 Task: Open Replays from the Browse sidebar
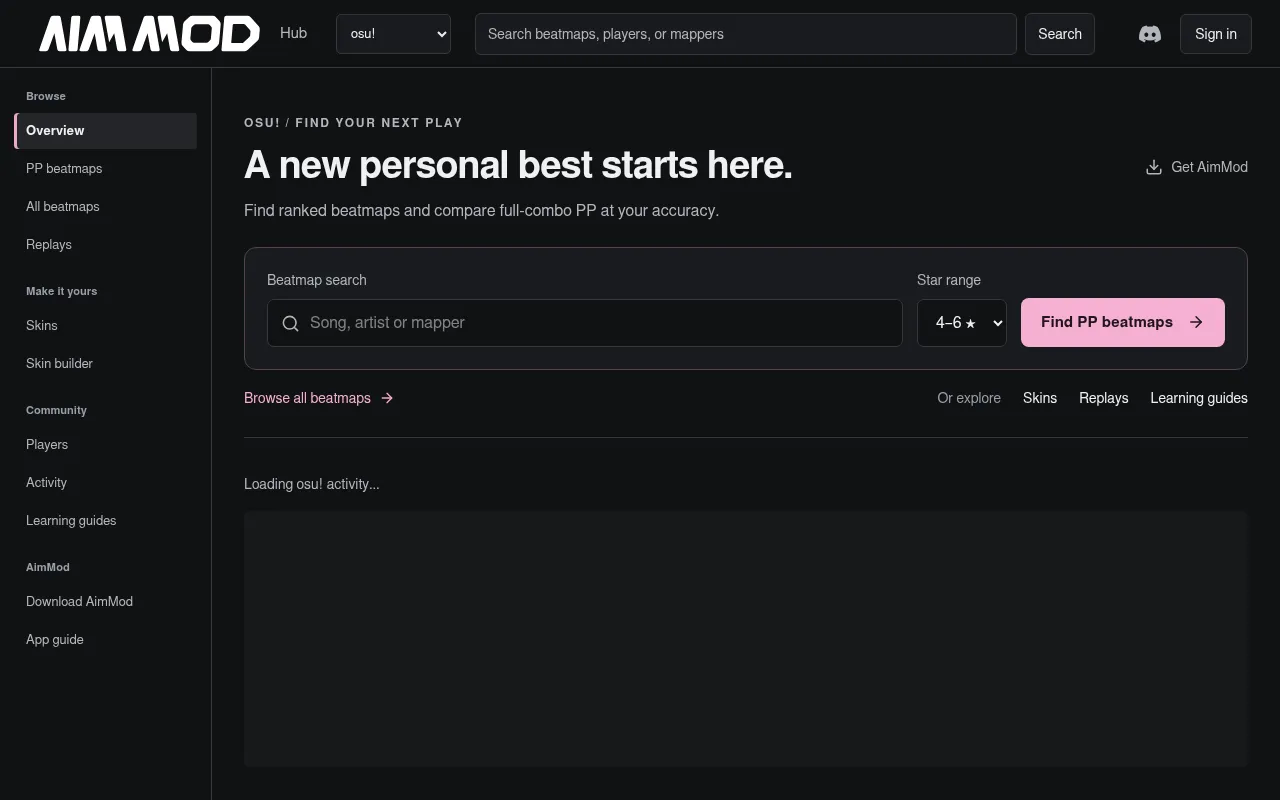pyautogui.click(x=106, y=245)
